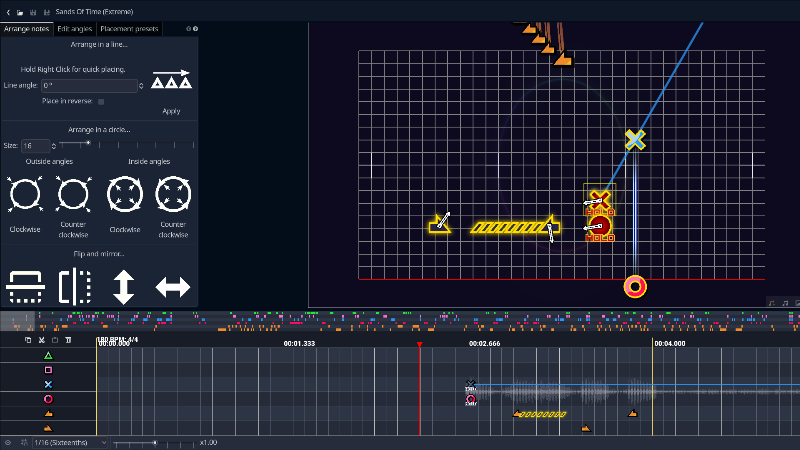The height and width of the screenshot is (450, 800).
Task: Click the white music note icon in preview
Action: coord(785,303)
